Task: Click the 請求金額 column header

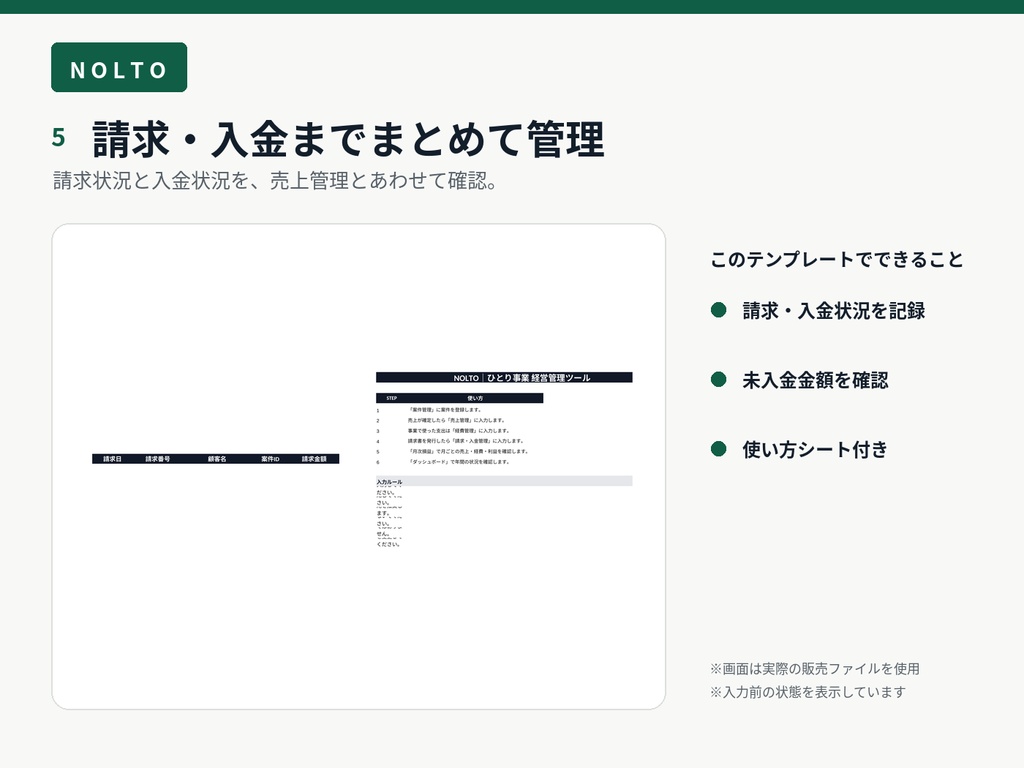Action: (x=314, y=459)
